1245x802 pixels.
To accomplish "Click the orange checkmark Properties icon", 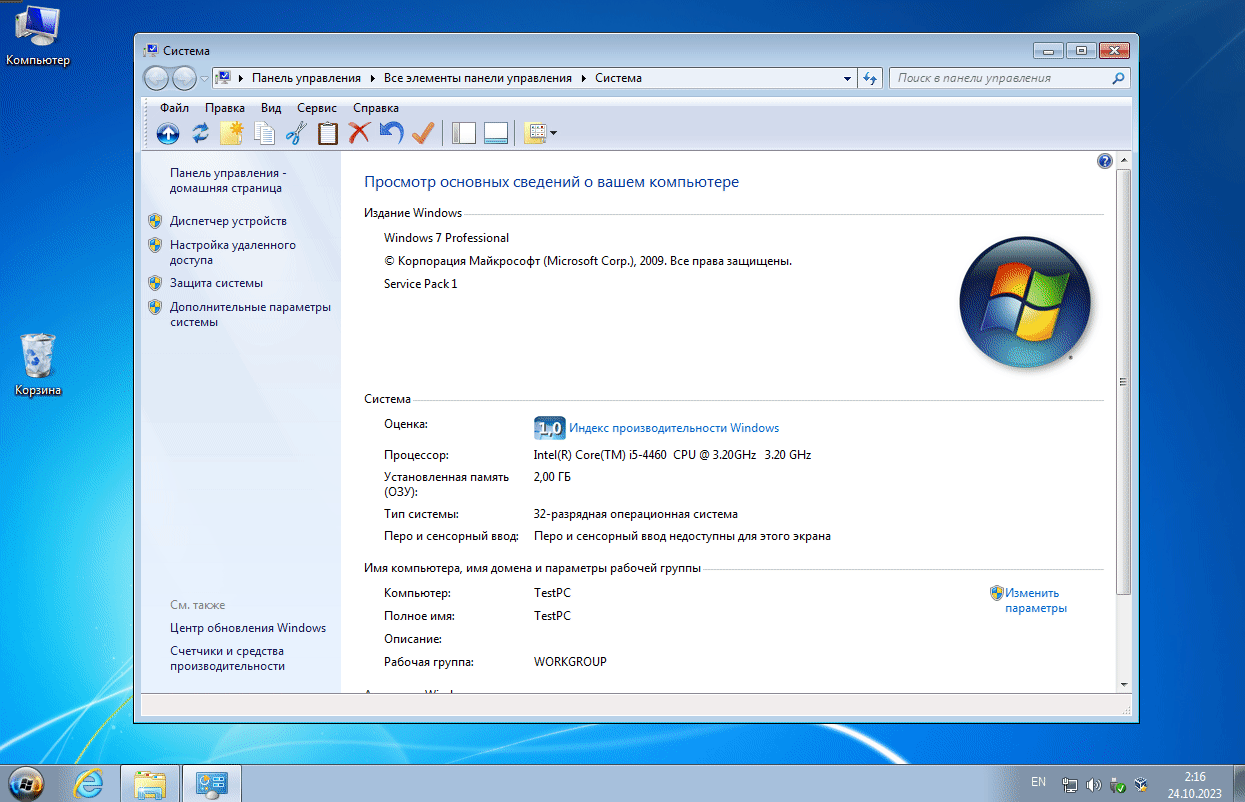I will pos(423,133).
